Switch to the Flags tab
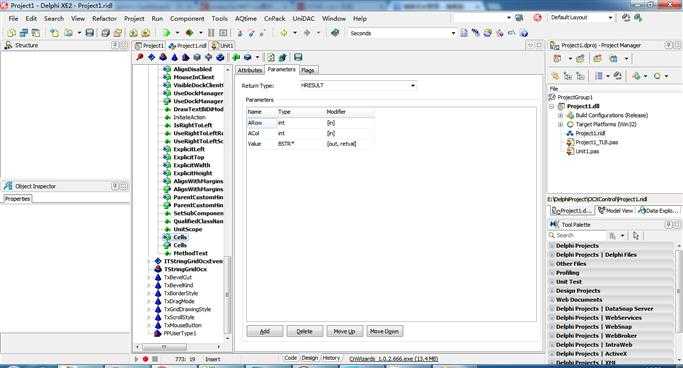 [308, 70]
